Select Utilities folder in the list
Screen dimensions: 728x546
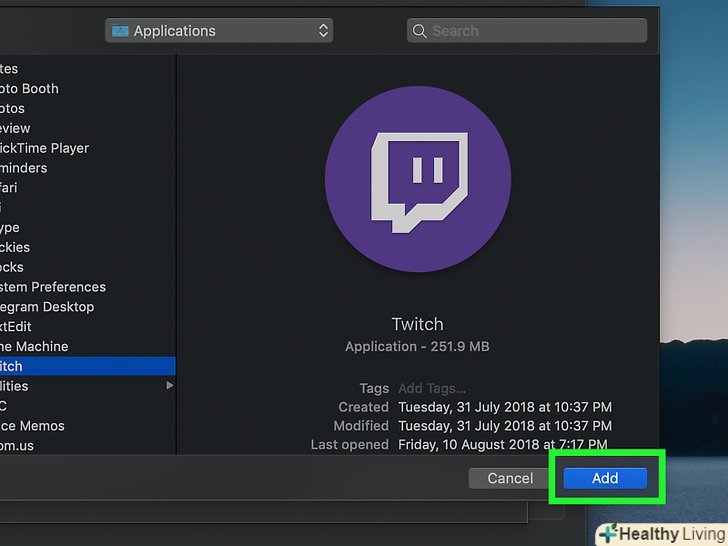tap(88, 386)
